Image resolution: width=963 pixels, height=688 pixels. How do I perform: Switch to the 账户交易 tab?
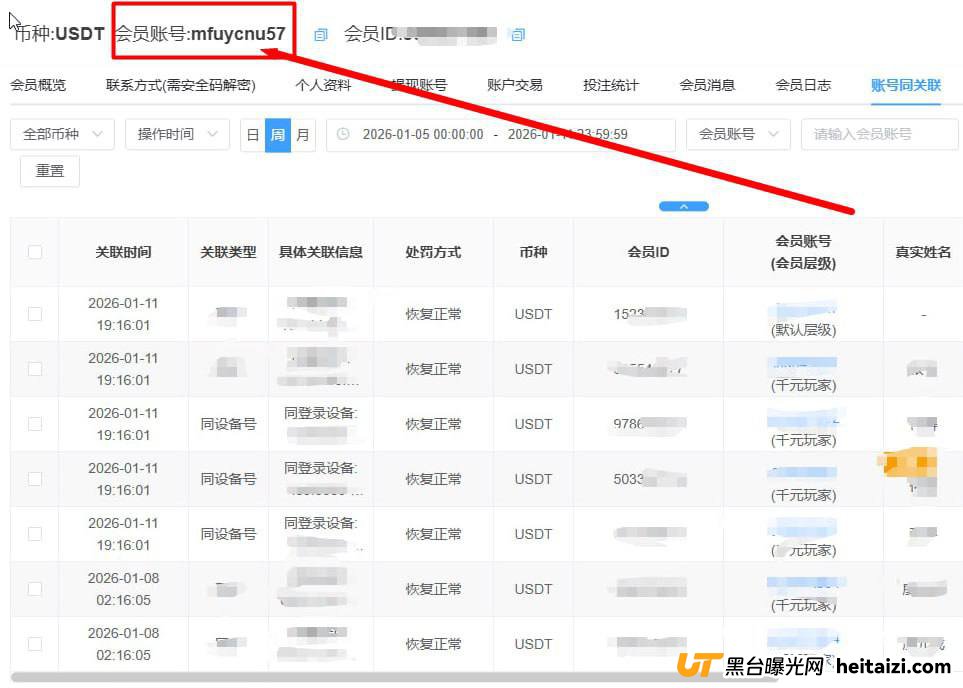(x=515, y=85)
